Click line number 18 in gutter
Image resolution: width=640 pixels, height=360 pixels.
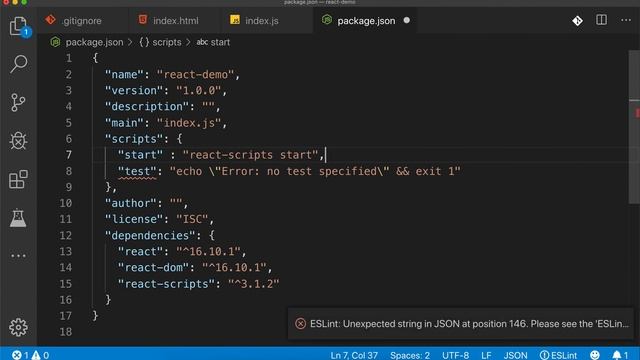point(65,332)
